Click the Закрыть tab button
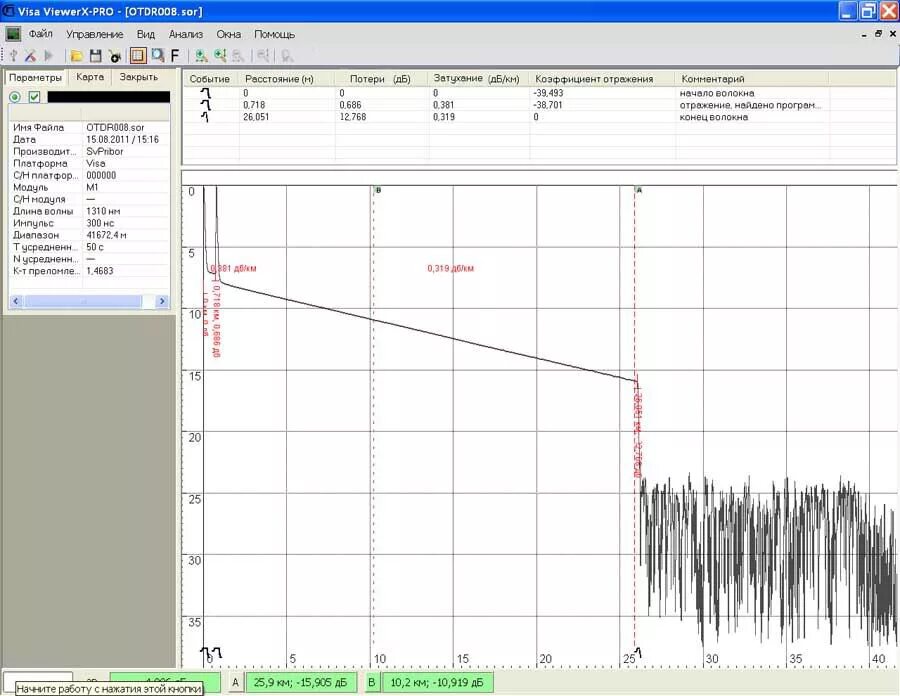 click(138, 77)
